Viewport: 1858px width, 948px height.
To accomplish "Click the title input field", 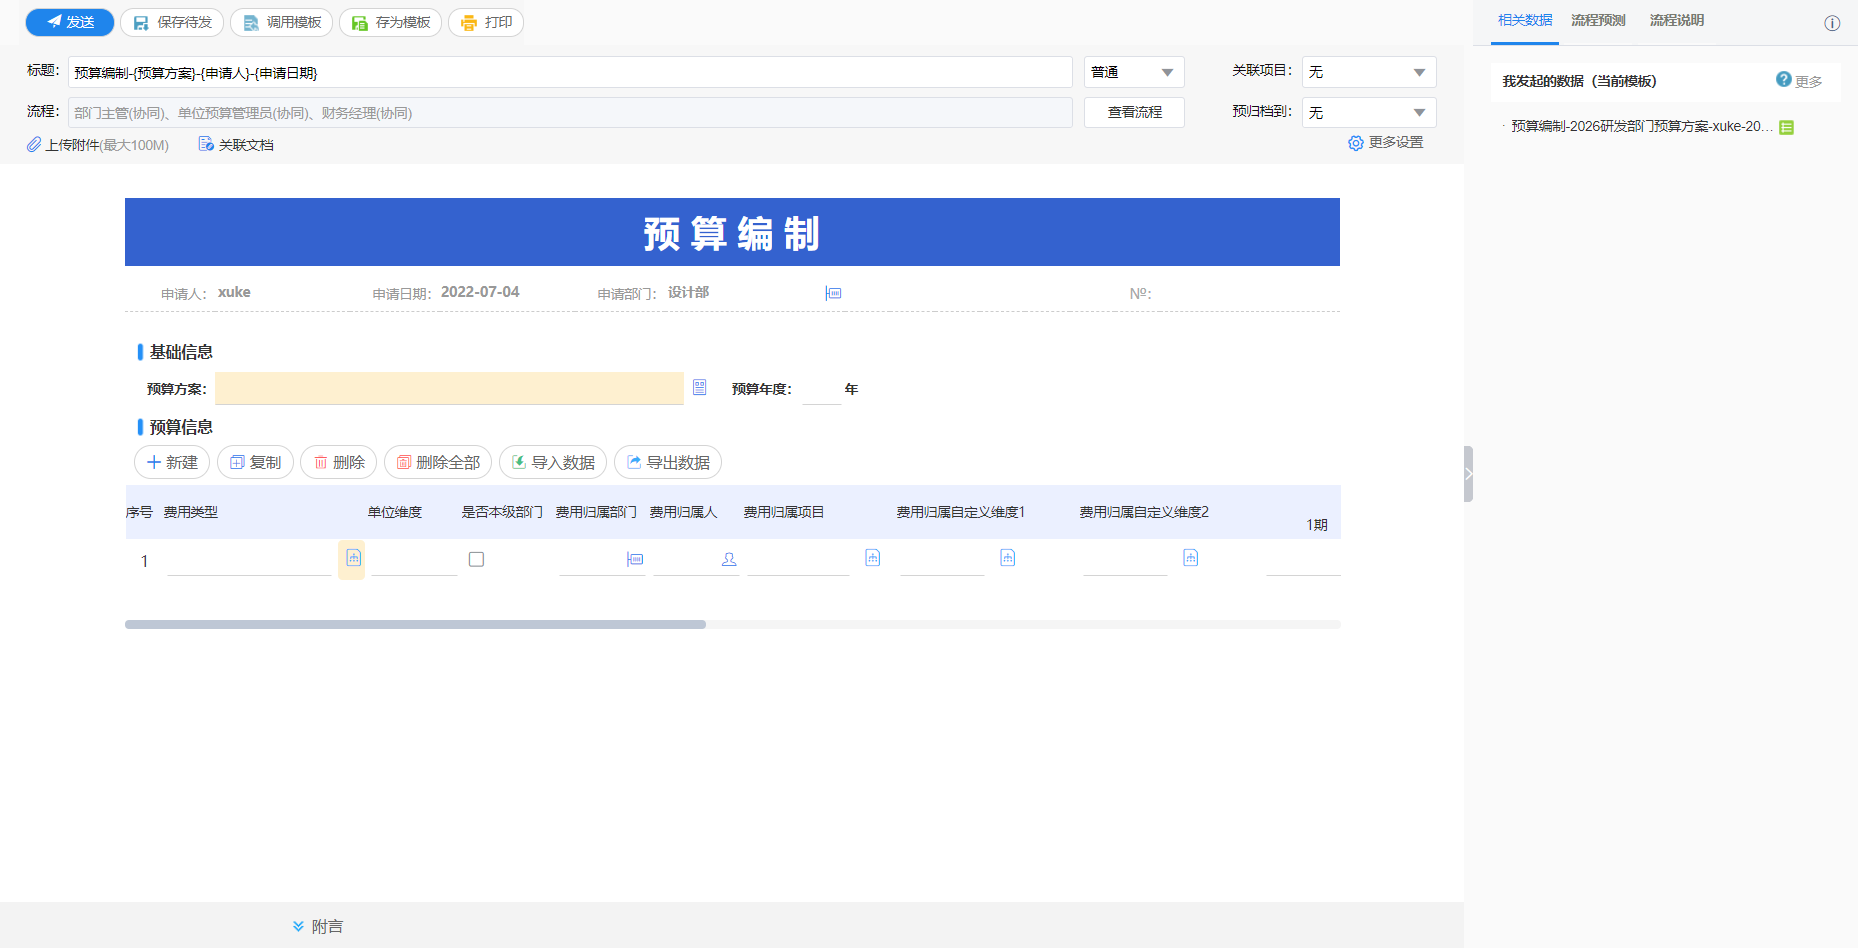I will pos(570,72).
